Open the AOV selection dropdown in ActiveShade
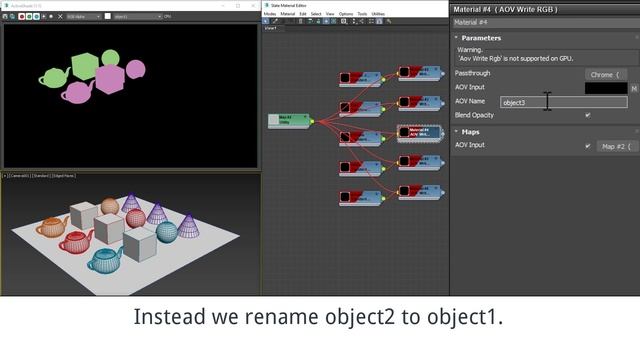 [138, 16]
